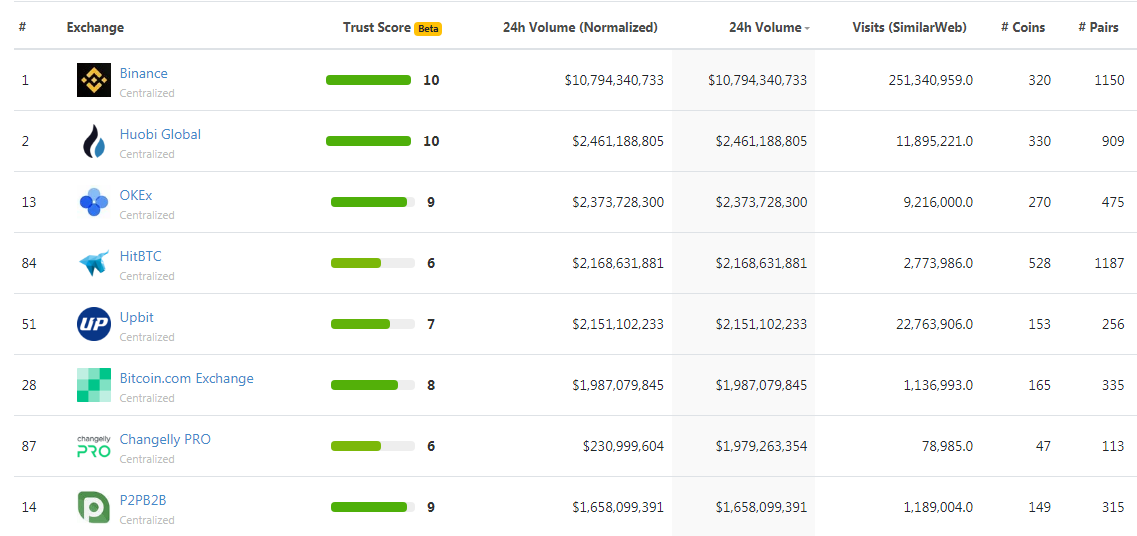
Task: Click OKEx trust score bar
Action: click(373, 202)
